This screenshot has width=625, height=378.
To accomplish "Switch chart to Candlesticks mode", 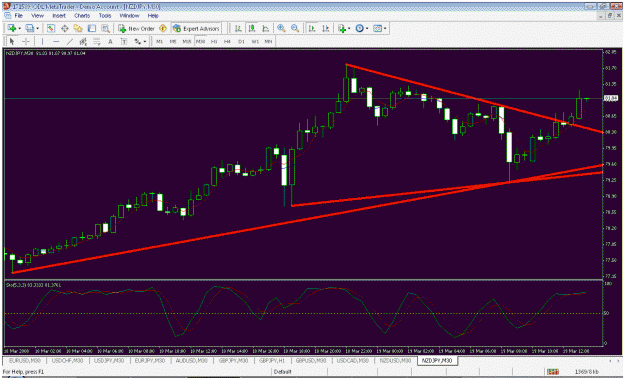I will click(252, 28).
